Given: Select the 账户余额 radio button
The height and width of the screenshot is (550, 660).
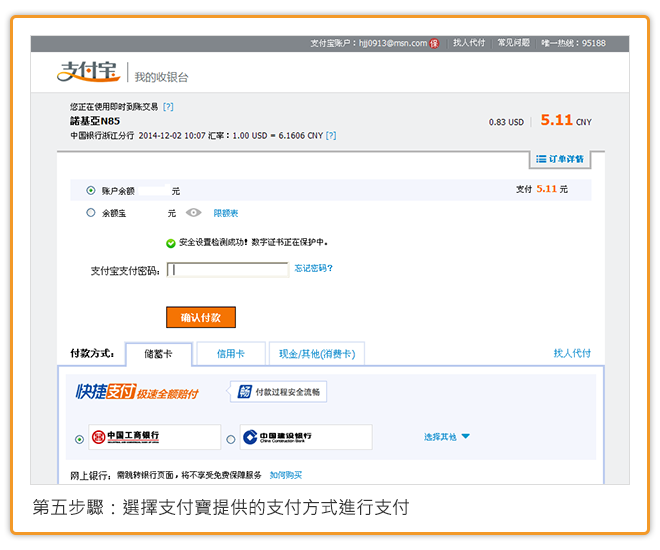Looking at the screenshot, I should (x=91, y=190).
